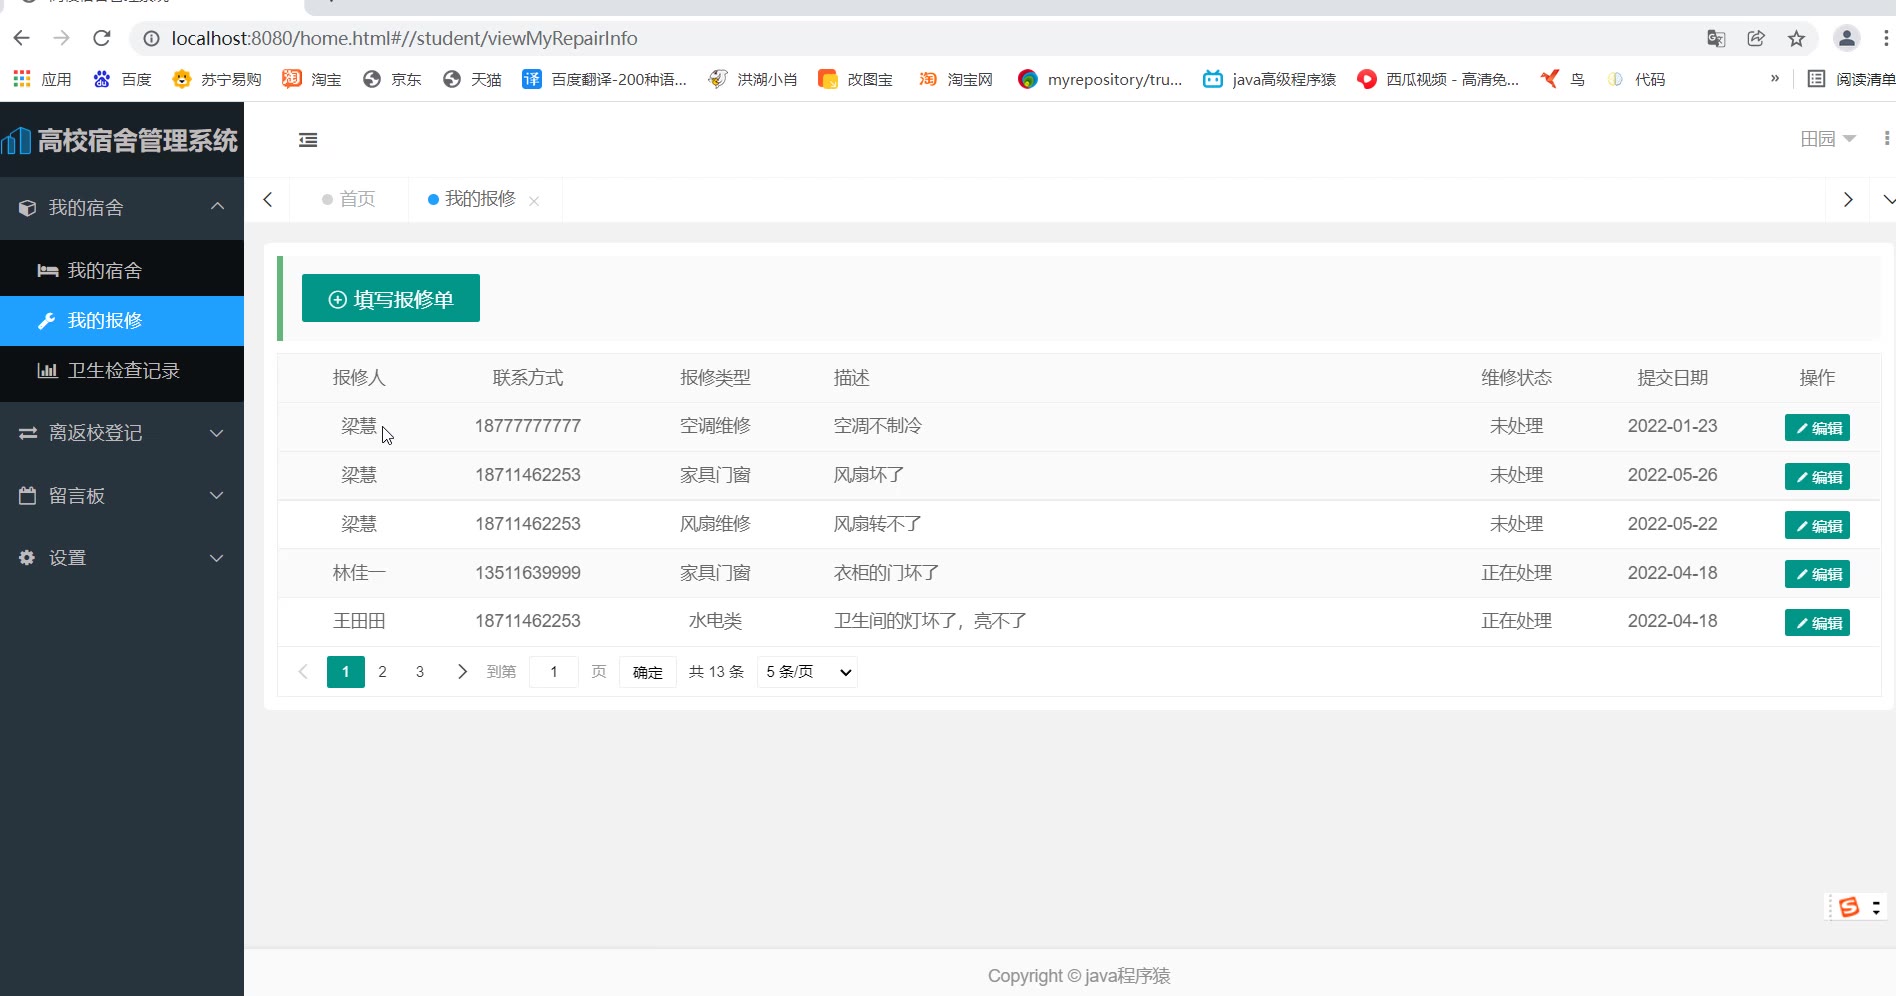The image size is (1896, 996).
Task: Open the tab options dropdown chevron
Action: click(1887, 200)
